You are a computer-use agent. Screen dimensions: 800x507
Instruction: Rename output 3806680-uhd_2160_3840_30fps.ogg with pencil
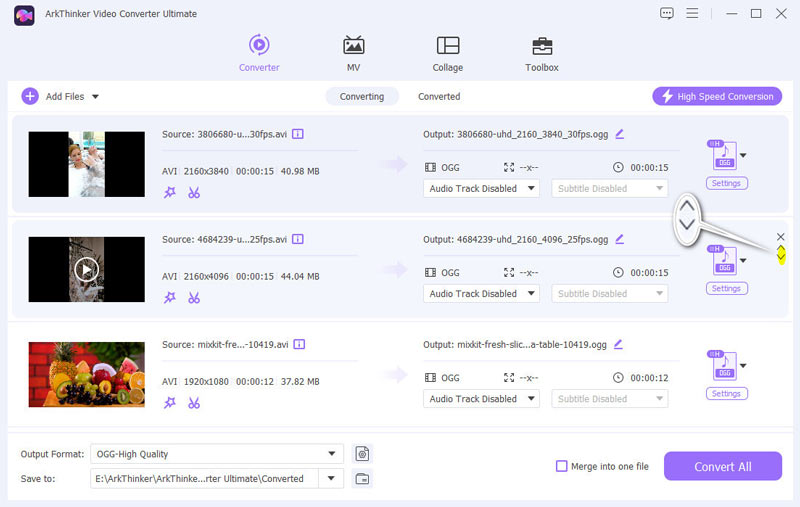619,134
